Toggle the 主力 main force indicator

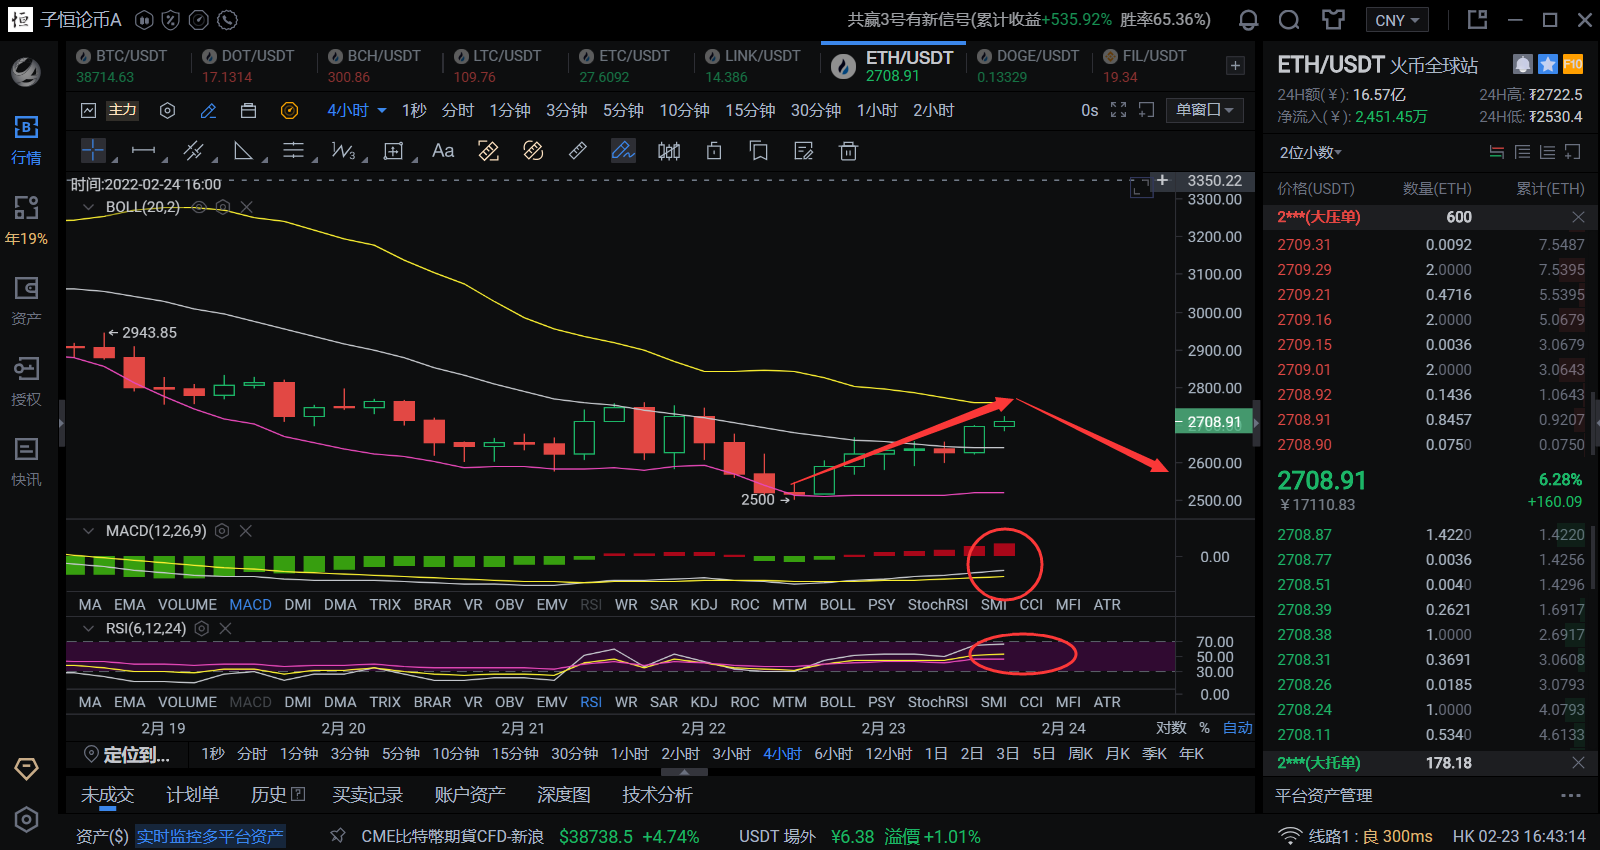click(x=123, y=110)
